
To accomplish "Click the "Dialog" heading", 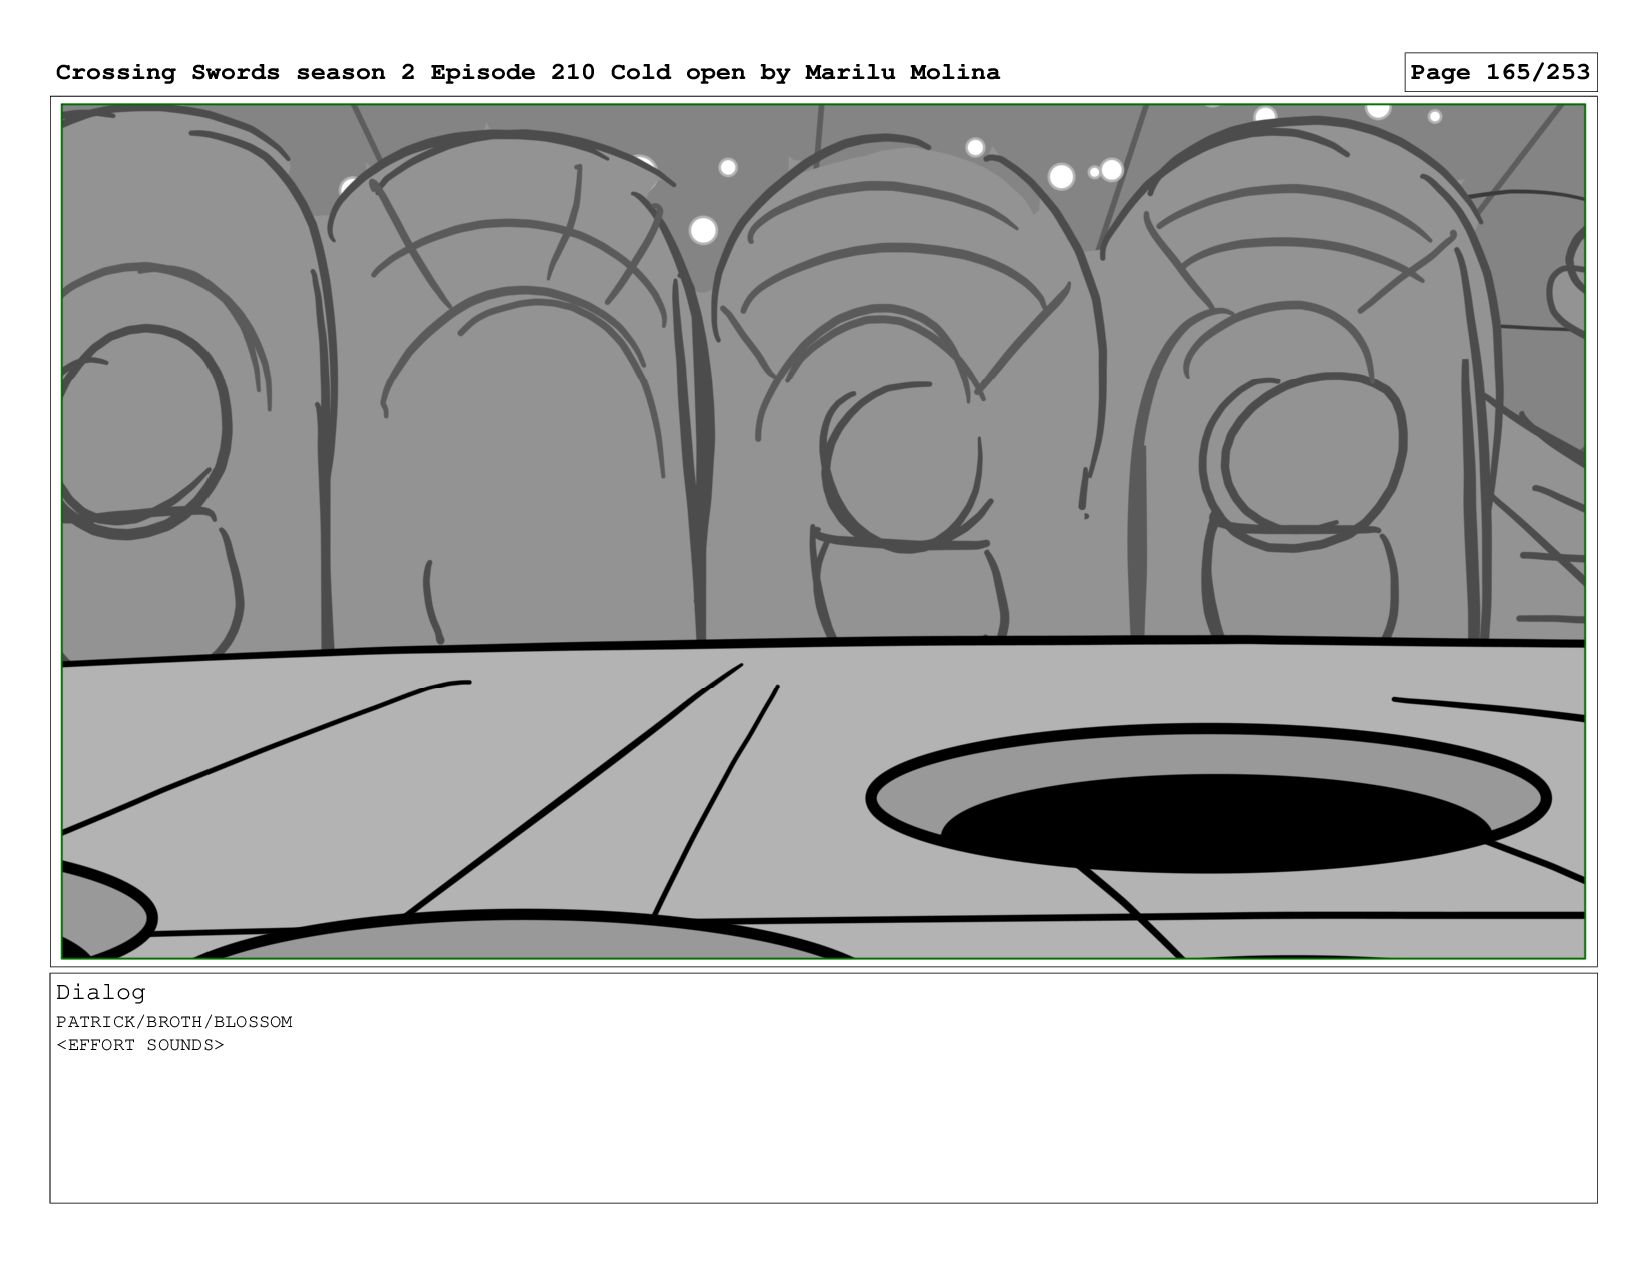I will tap(101, 992).
